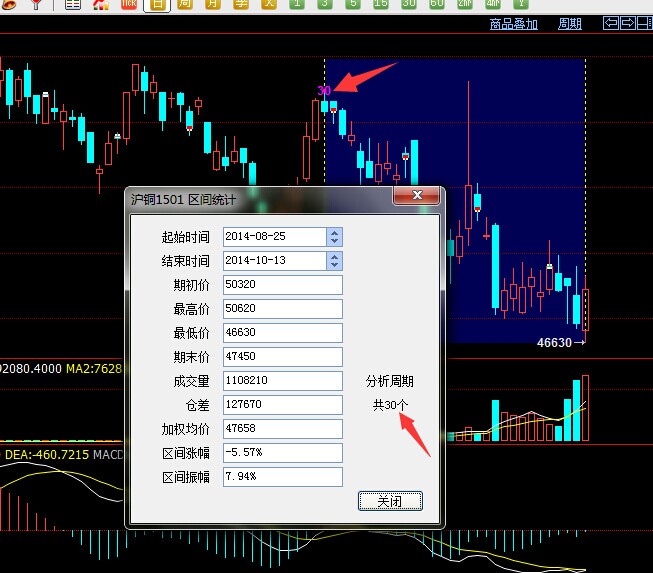Viewport: 653px width, 573px height.
Task: Select the 5-minute period button
Action: coord(353,5)
